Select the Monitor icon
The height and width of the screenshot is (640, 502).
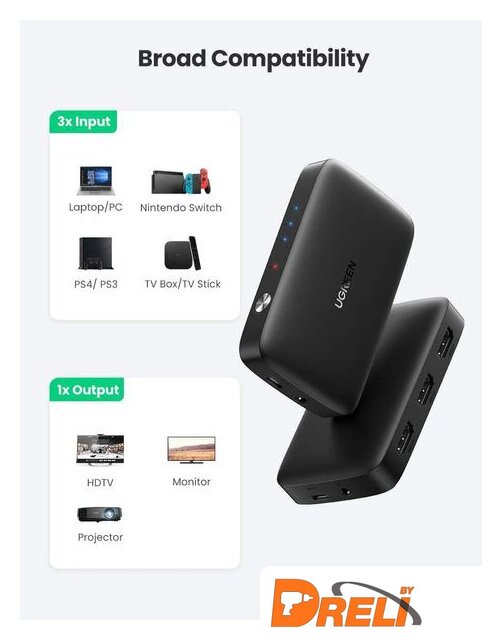click(191, 450)
